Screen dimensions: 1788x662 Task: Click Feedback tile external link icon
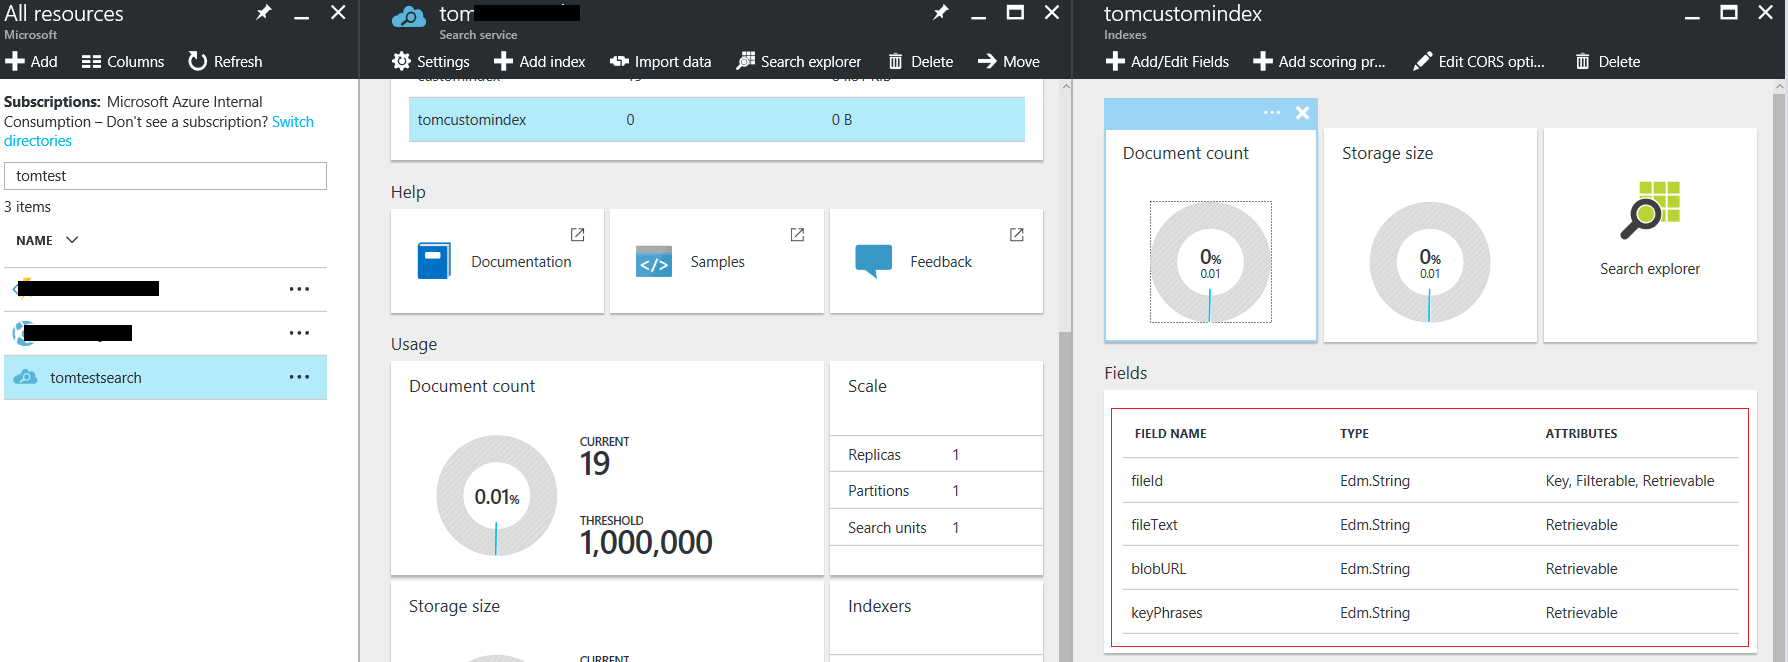pyautogui.click(x=1017, y=234)
